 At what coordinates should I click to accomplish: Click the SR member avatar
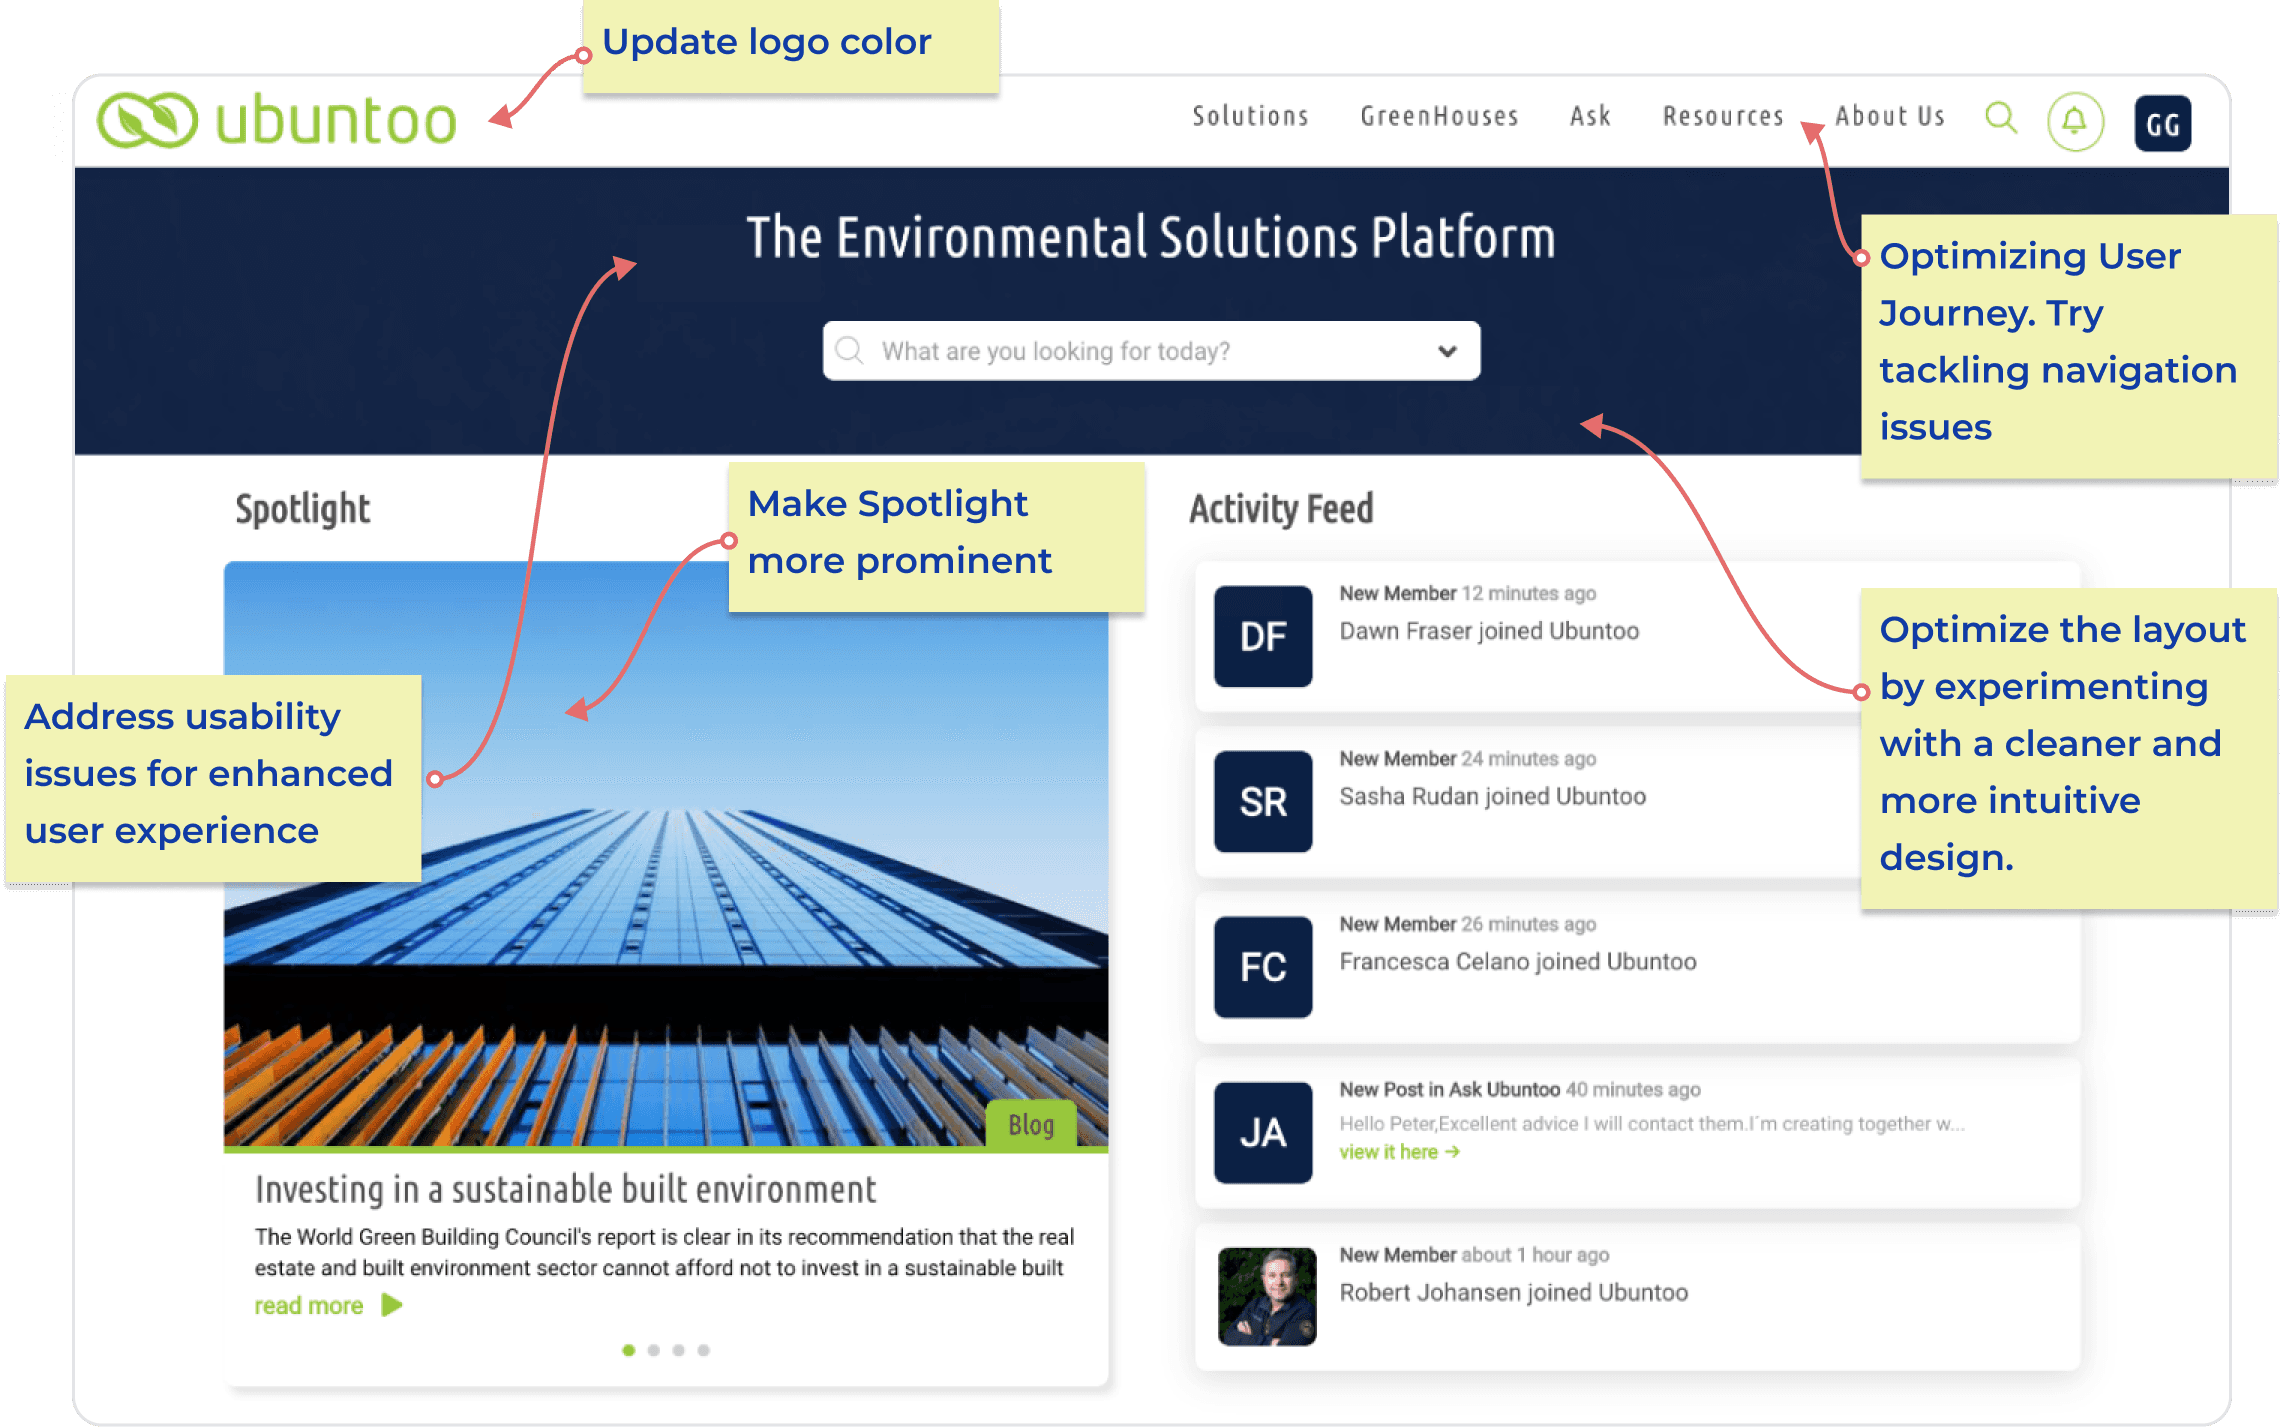tap(1263, 802)
